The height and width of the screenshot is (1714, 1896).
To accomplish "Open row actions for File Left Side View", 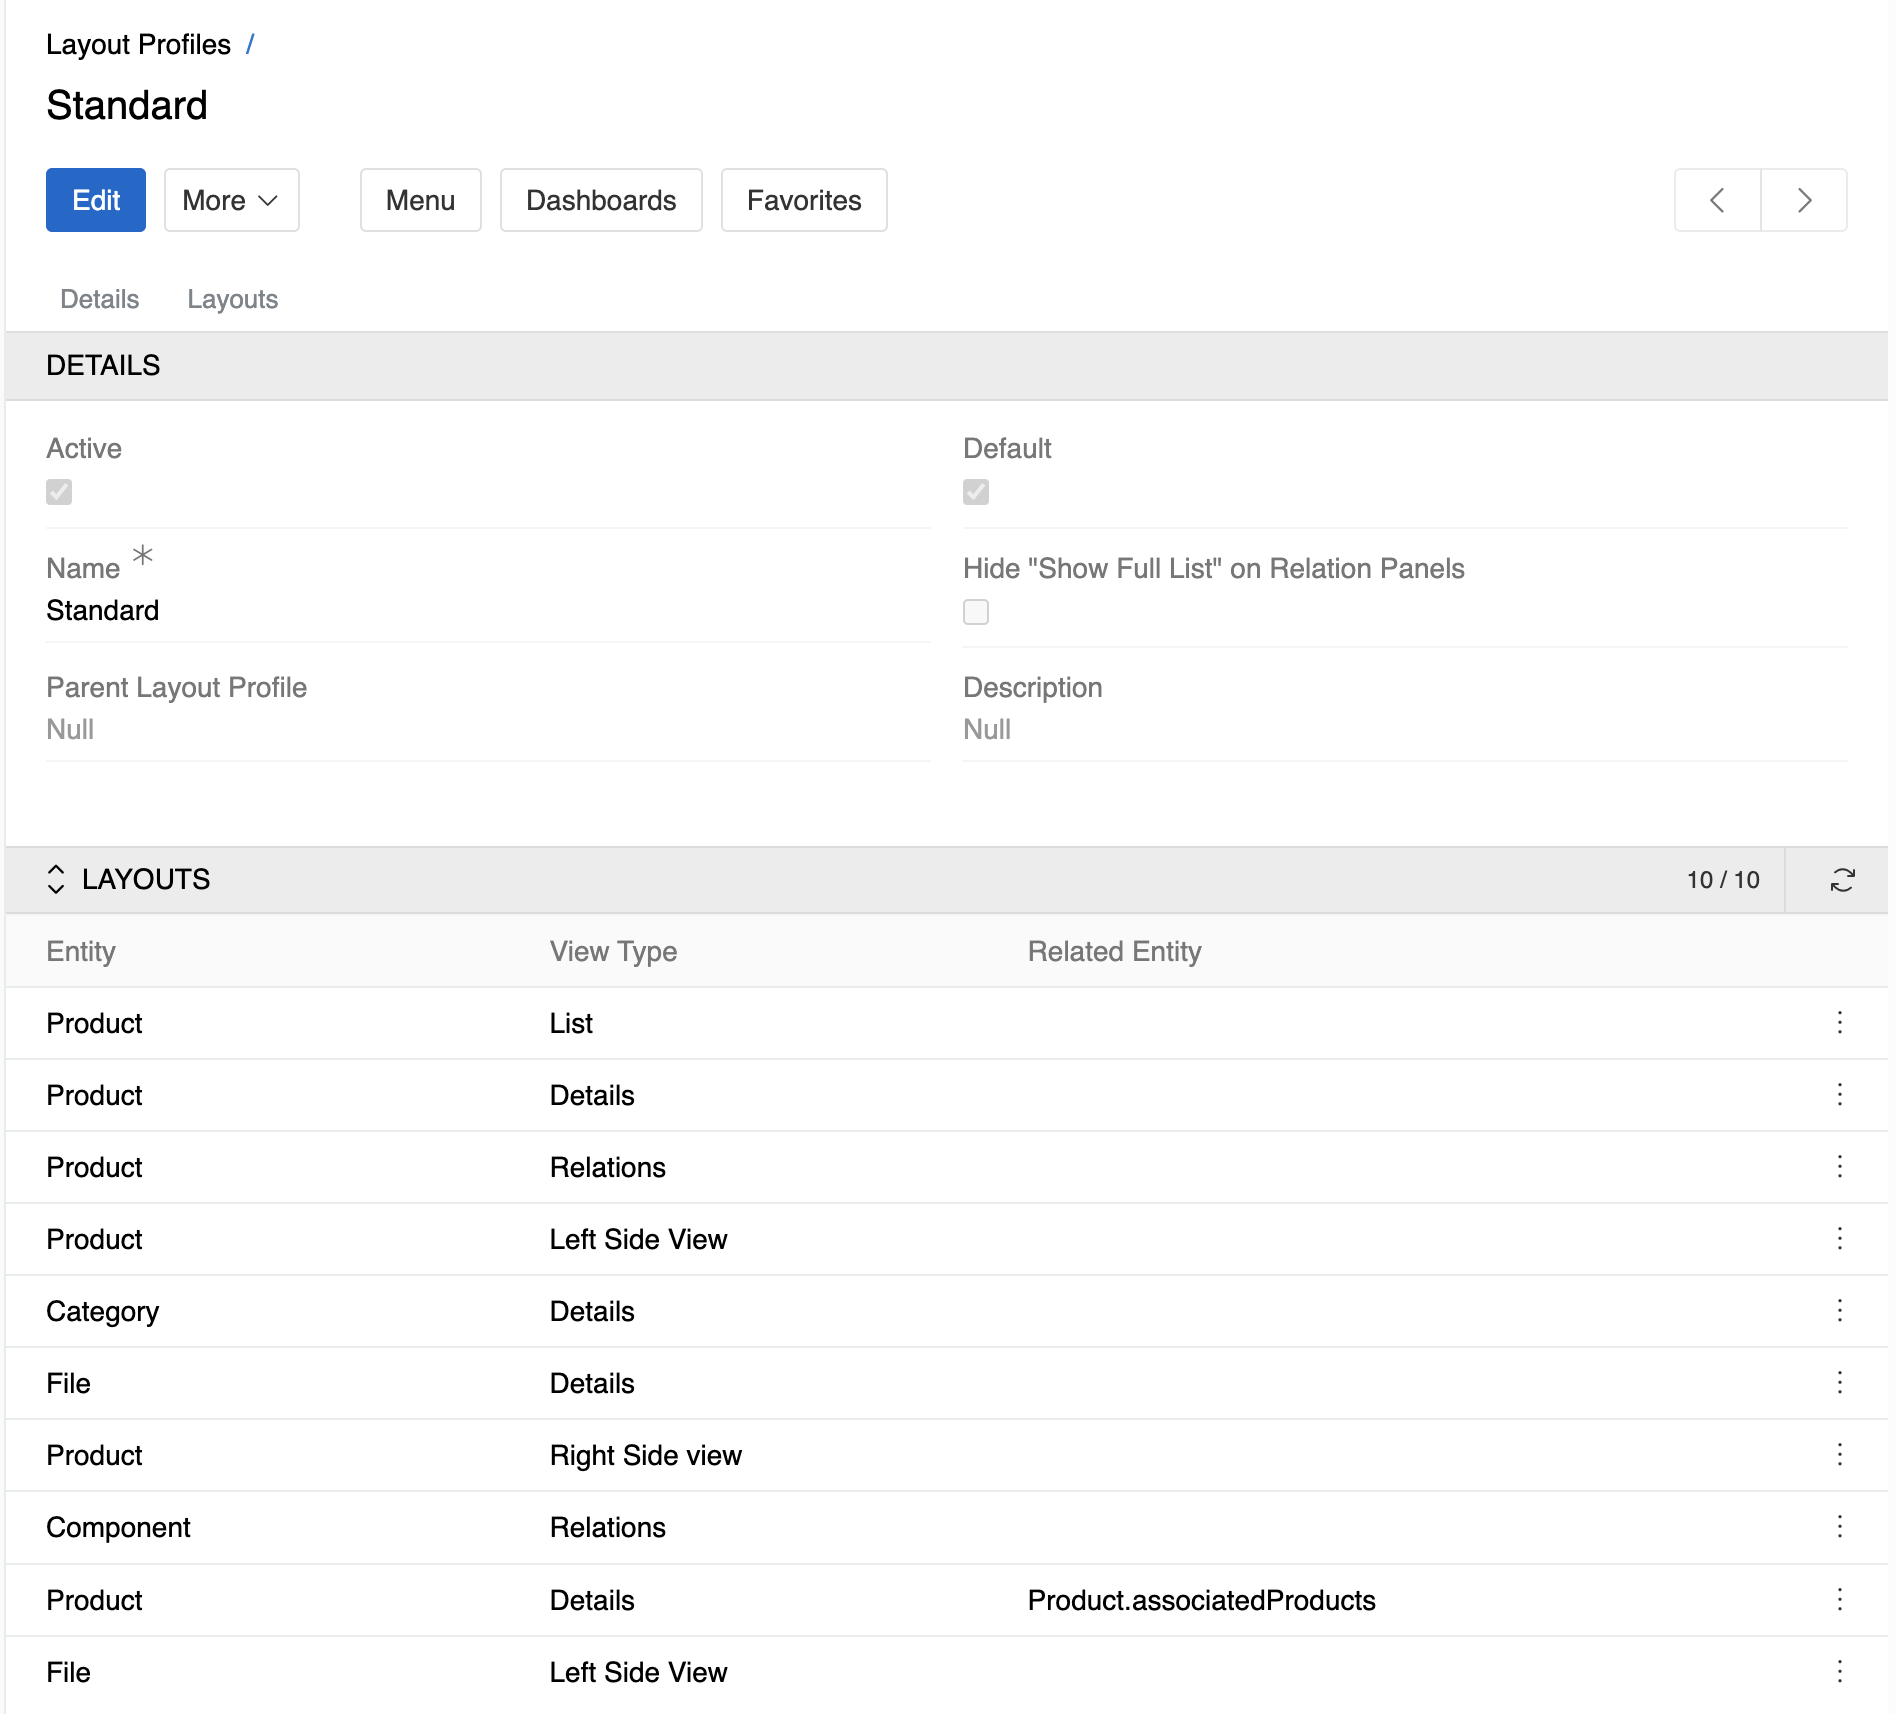I will tap(1839, 1671).
